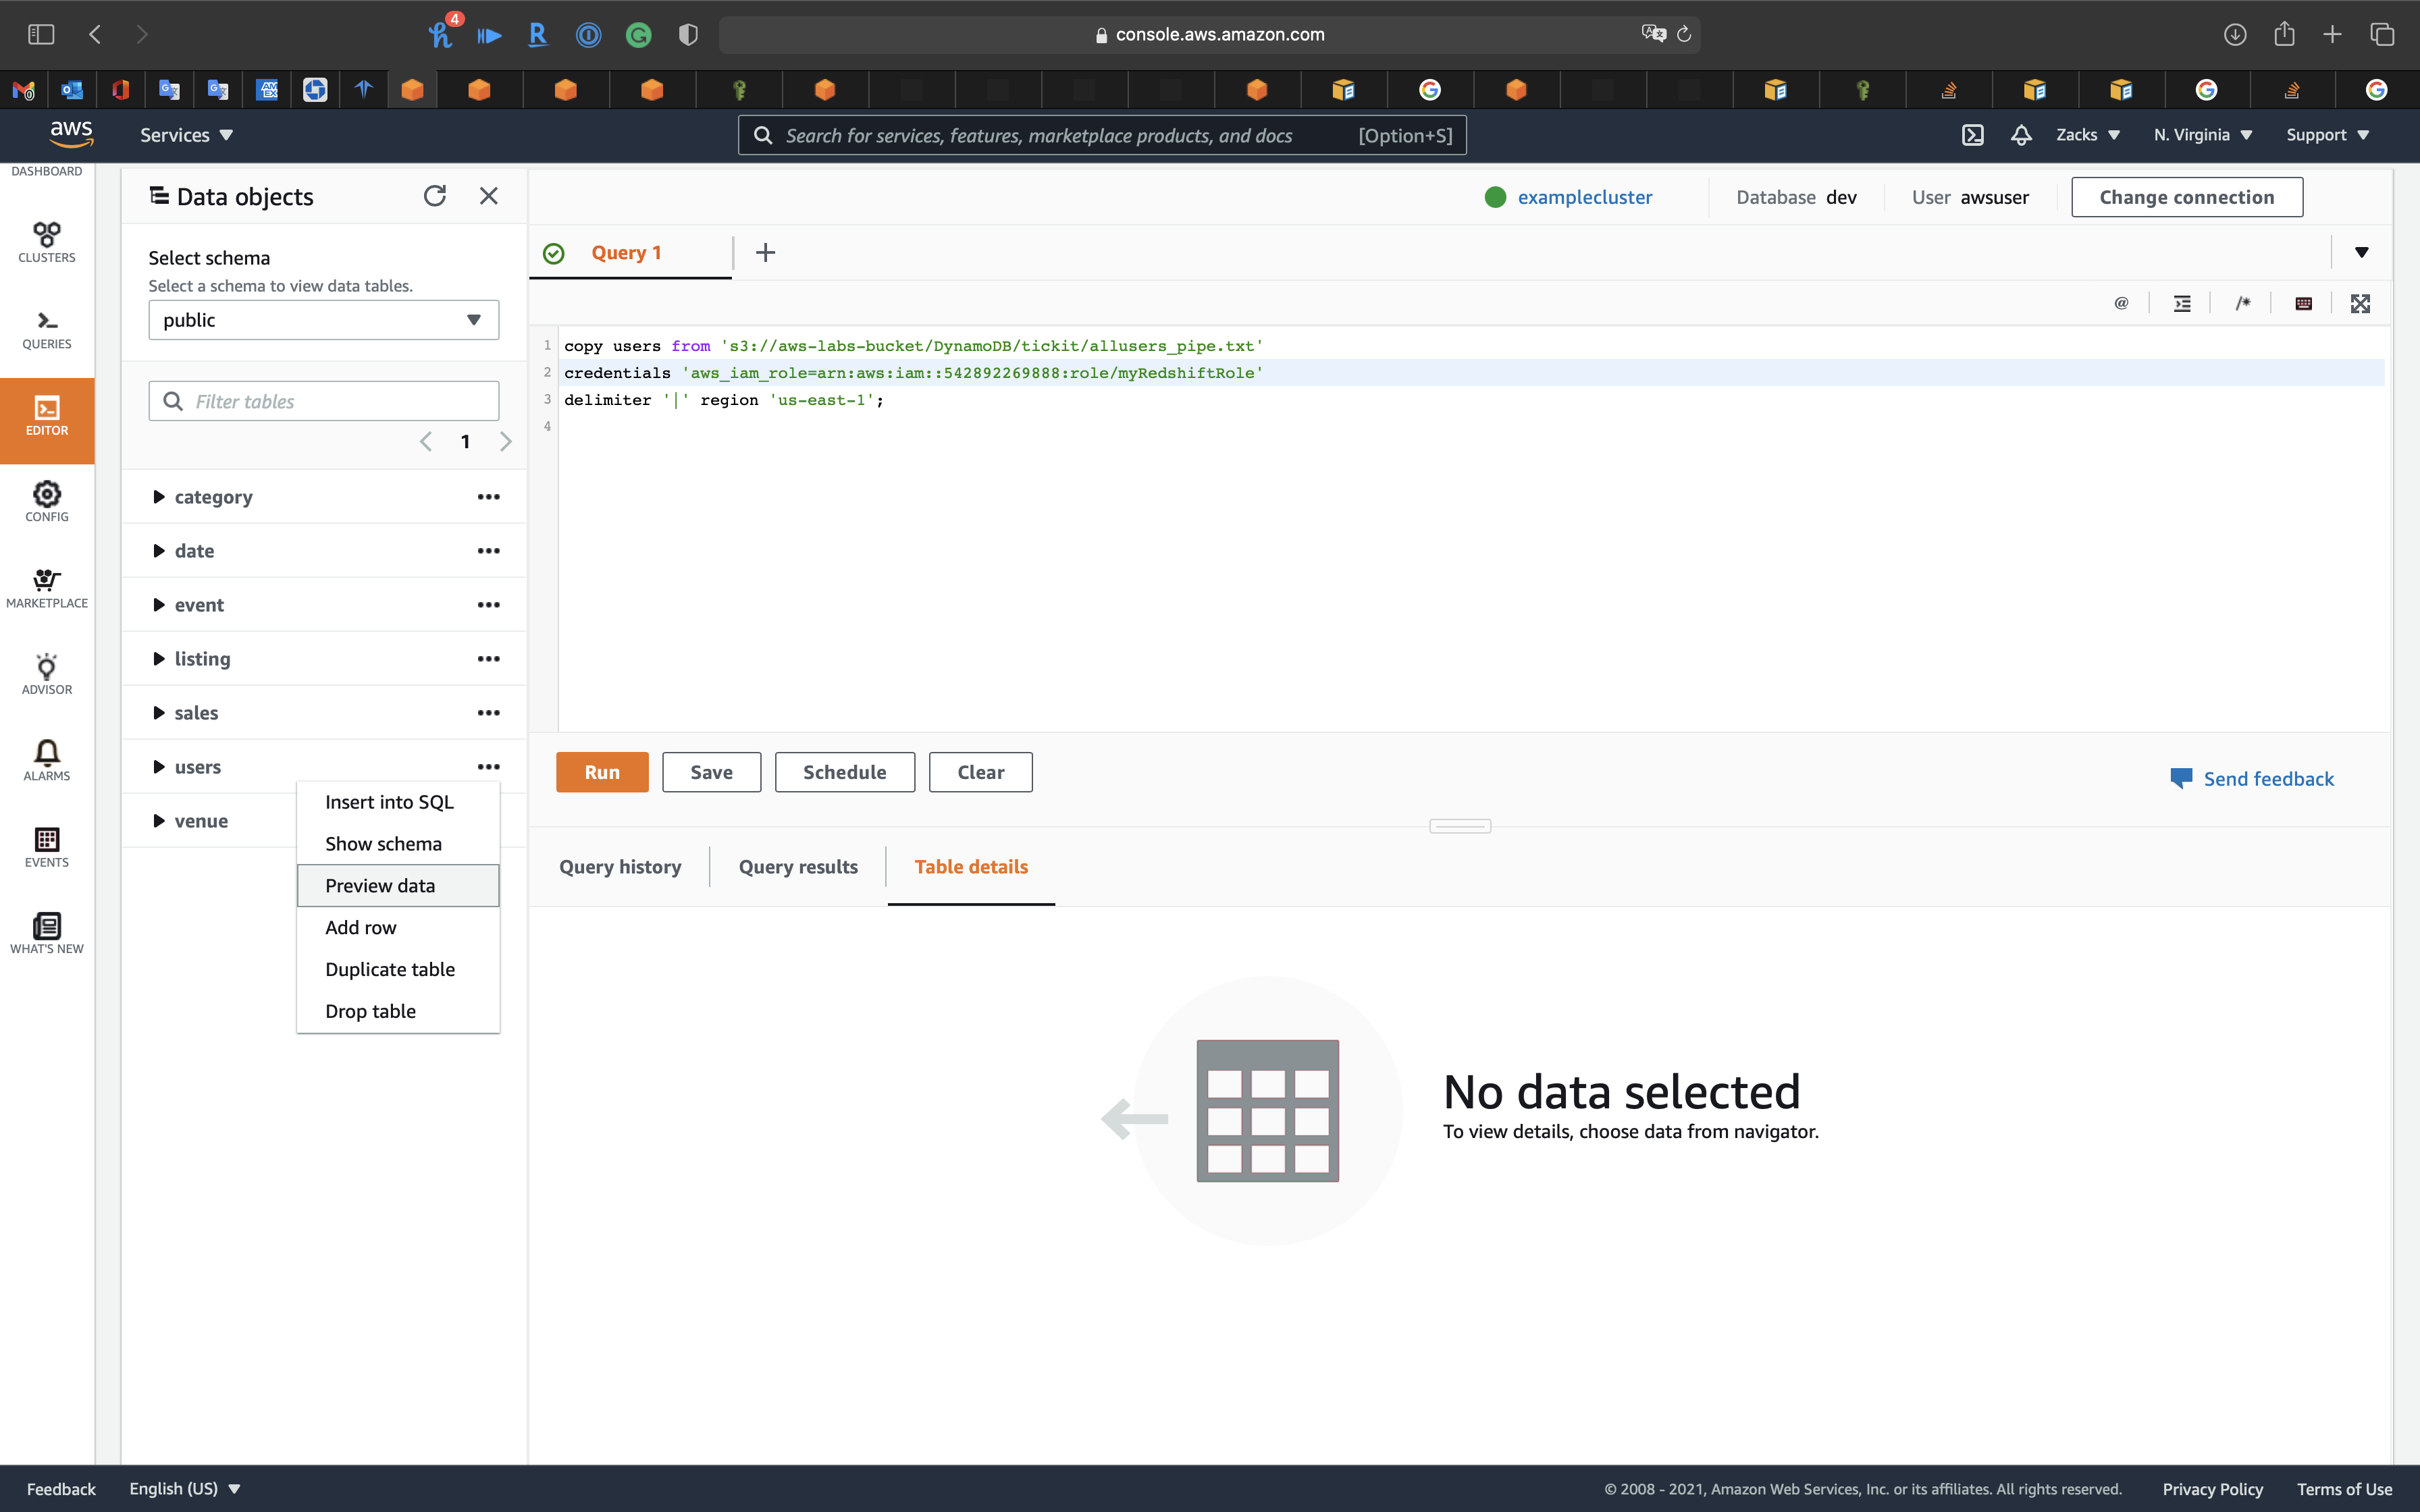Open the N. Virginia region dropdown
The height and width of the screenshot is (1512, 2420).
click(x=2202, y=135)
